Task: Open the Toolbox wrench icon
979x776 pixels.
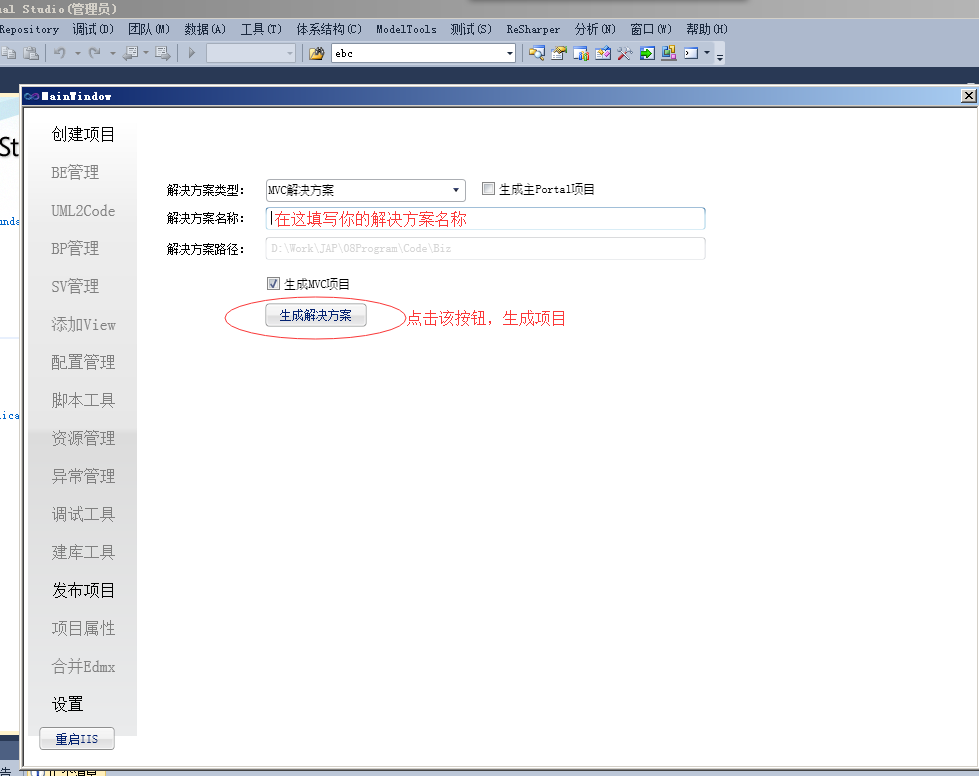Action: (625, 53)
